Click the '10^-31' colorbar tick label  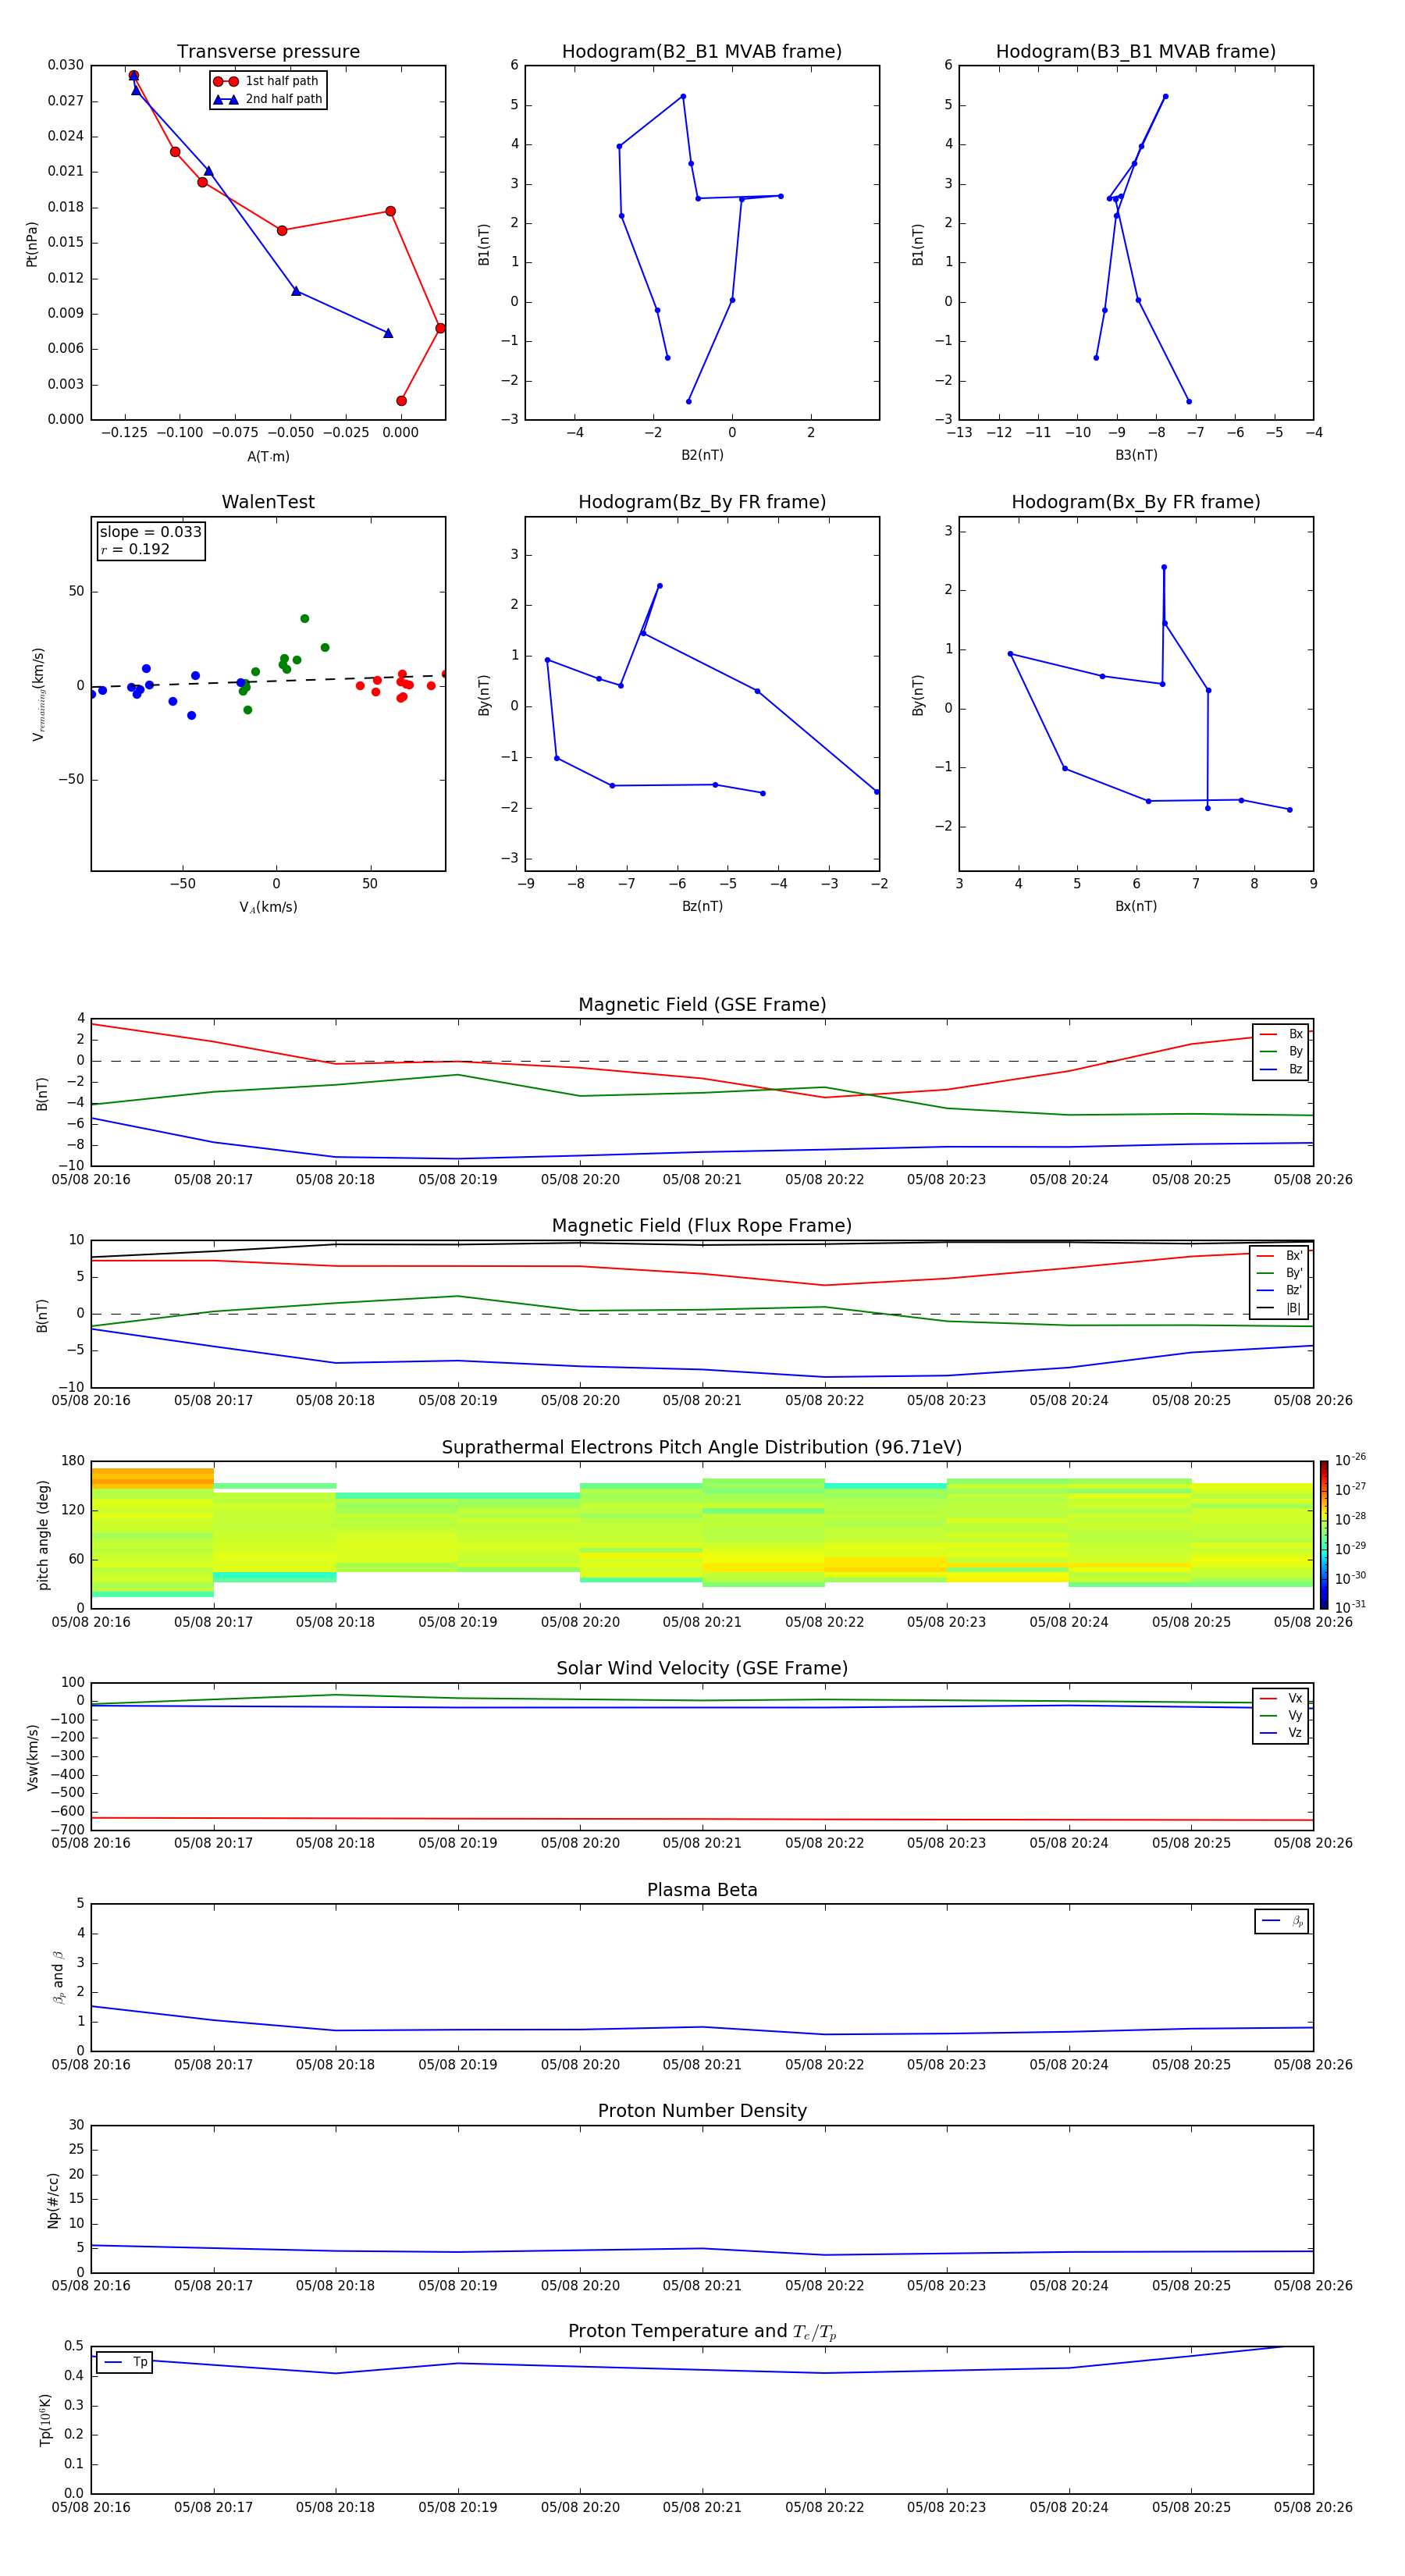1350,1607
